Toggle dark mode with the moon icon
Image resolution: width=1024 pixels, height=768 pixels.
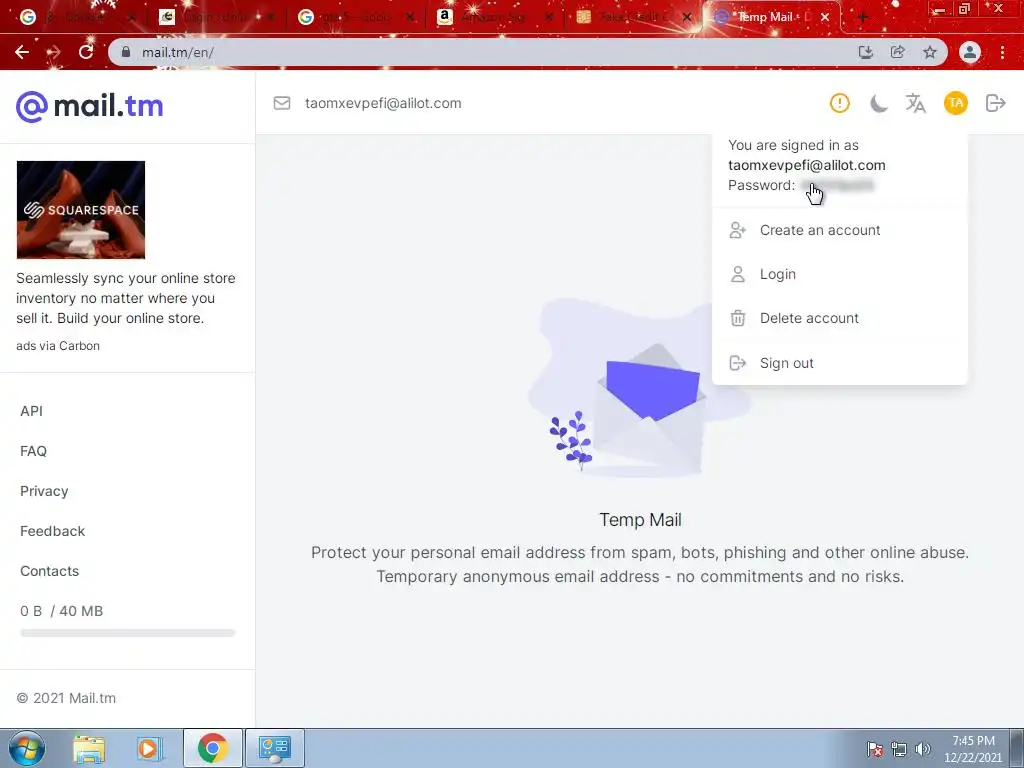tap(878, 103)
